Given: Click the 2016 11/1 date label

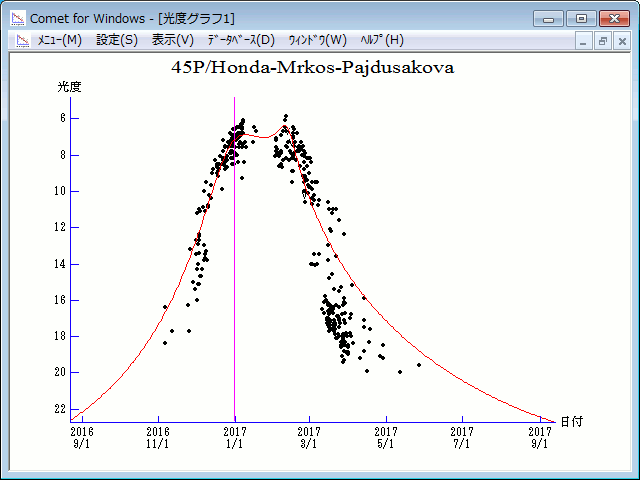Looking at the screenshot, I should [158, 438].
